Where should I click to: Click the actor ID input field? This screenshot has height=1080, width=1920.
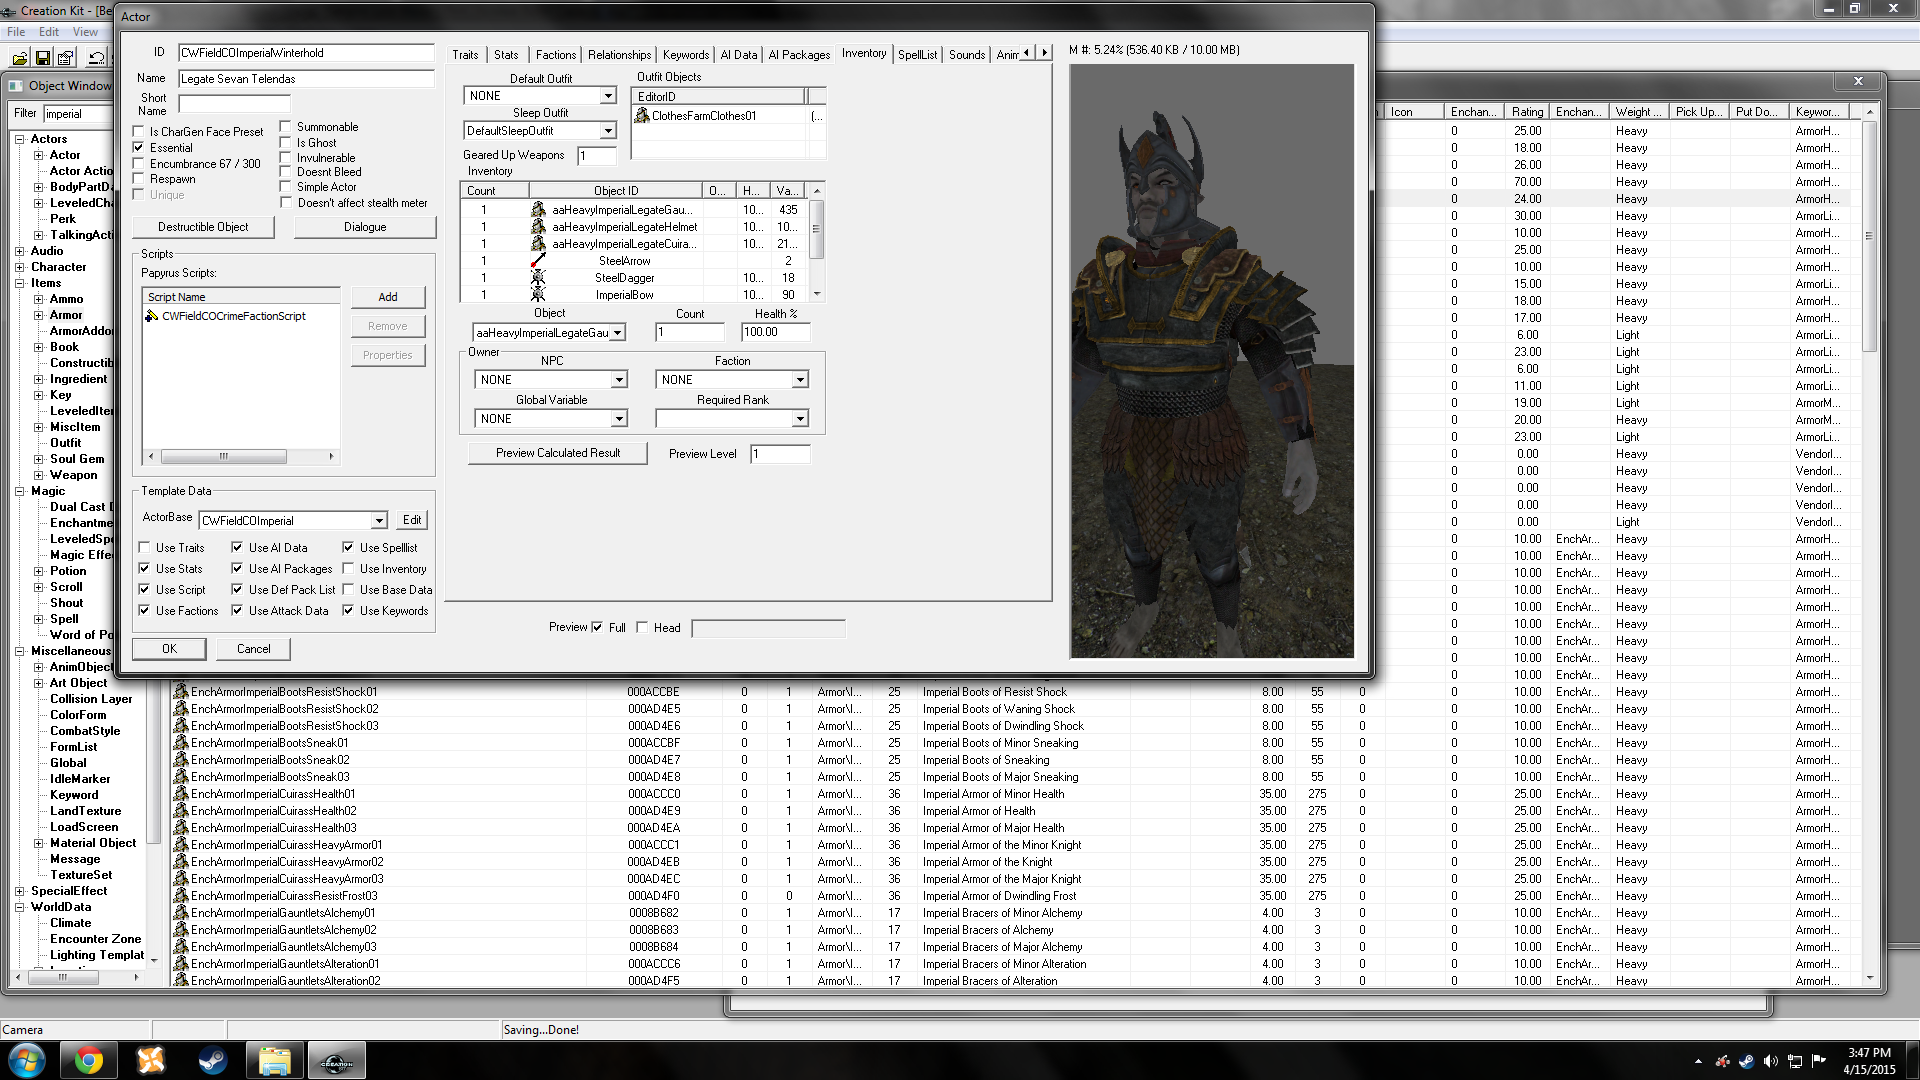tap(306, 53)
